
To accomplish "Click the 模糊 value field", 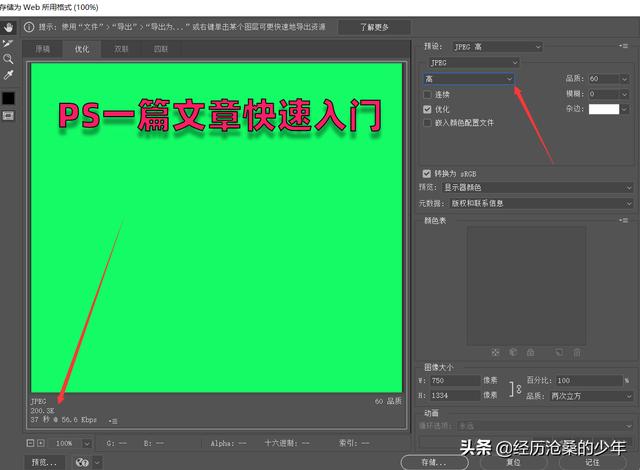I will [x=604, y=94].
